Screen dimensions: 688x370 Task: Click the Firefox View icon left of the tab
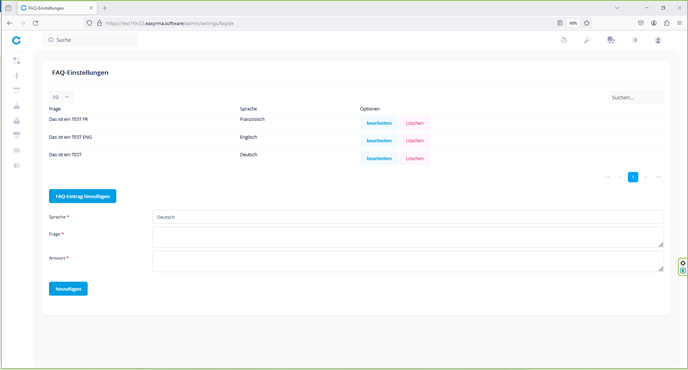8,8
